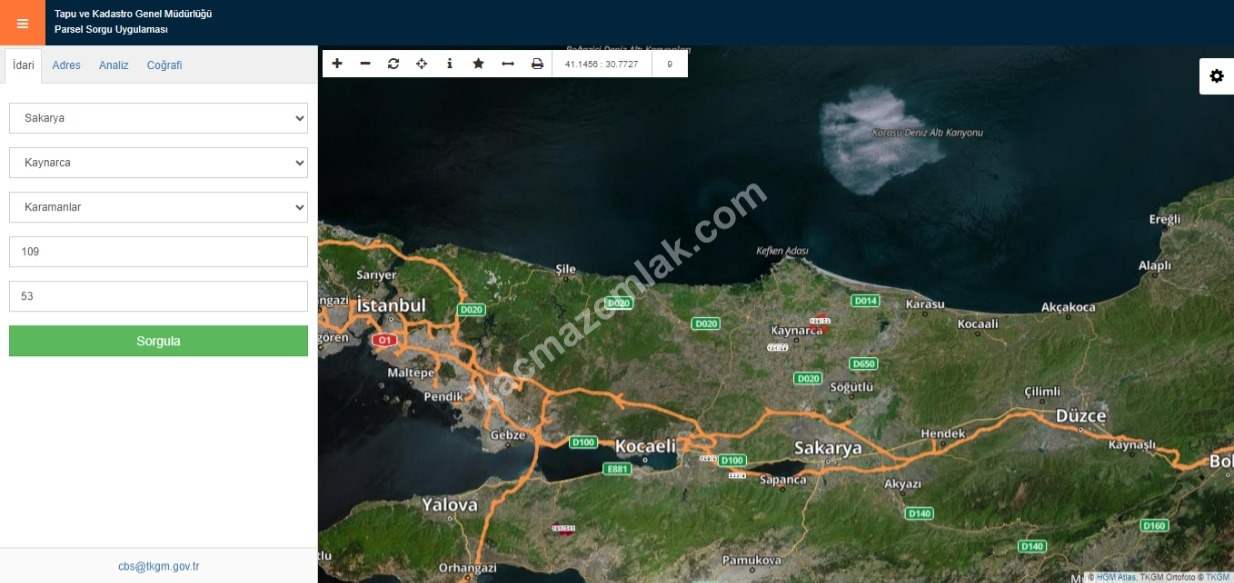Click the zoom in plus icon
1234x583 pixels.
[x=337, y=64]
